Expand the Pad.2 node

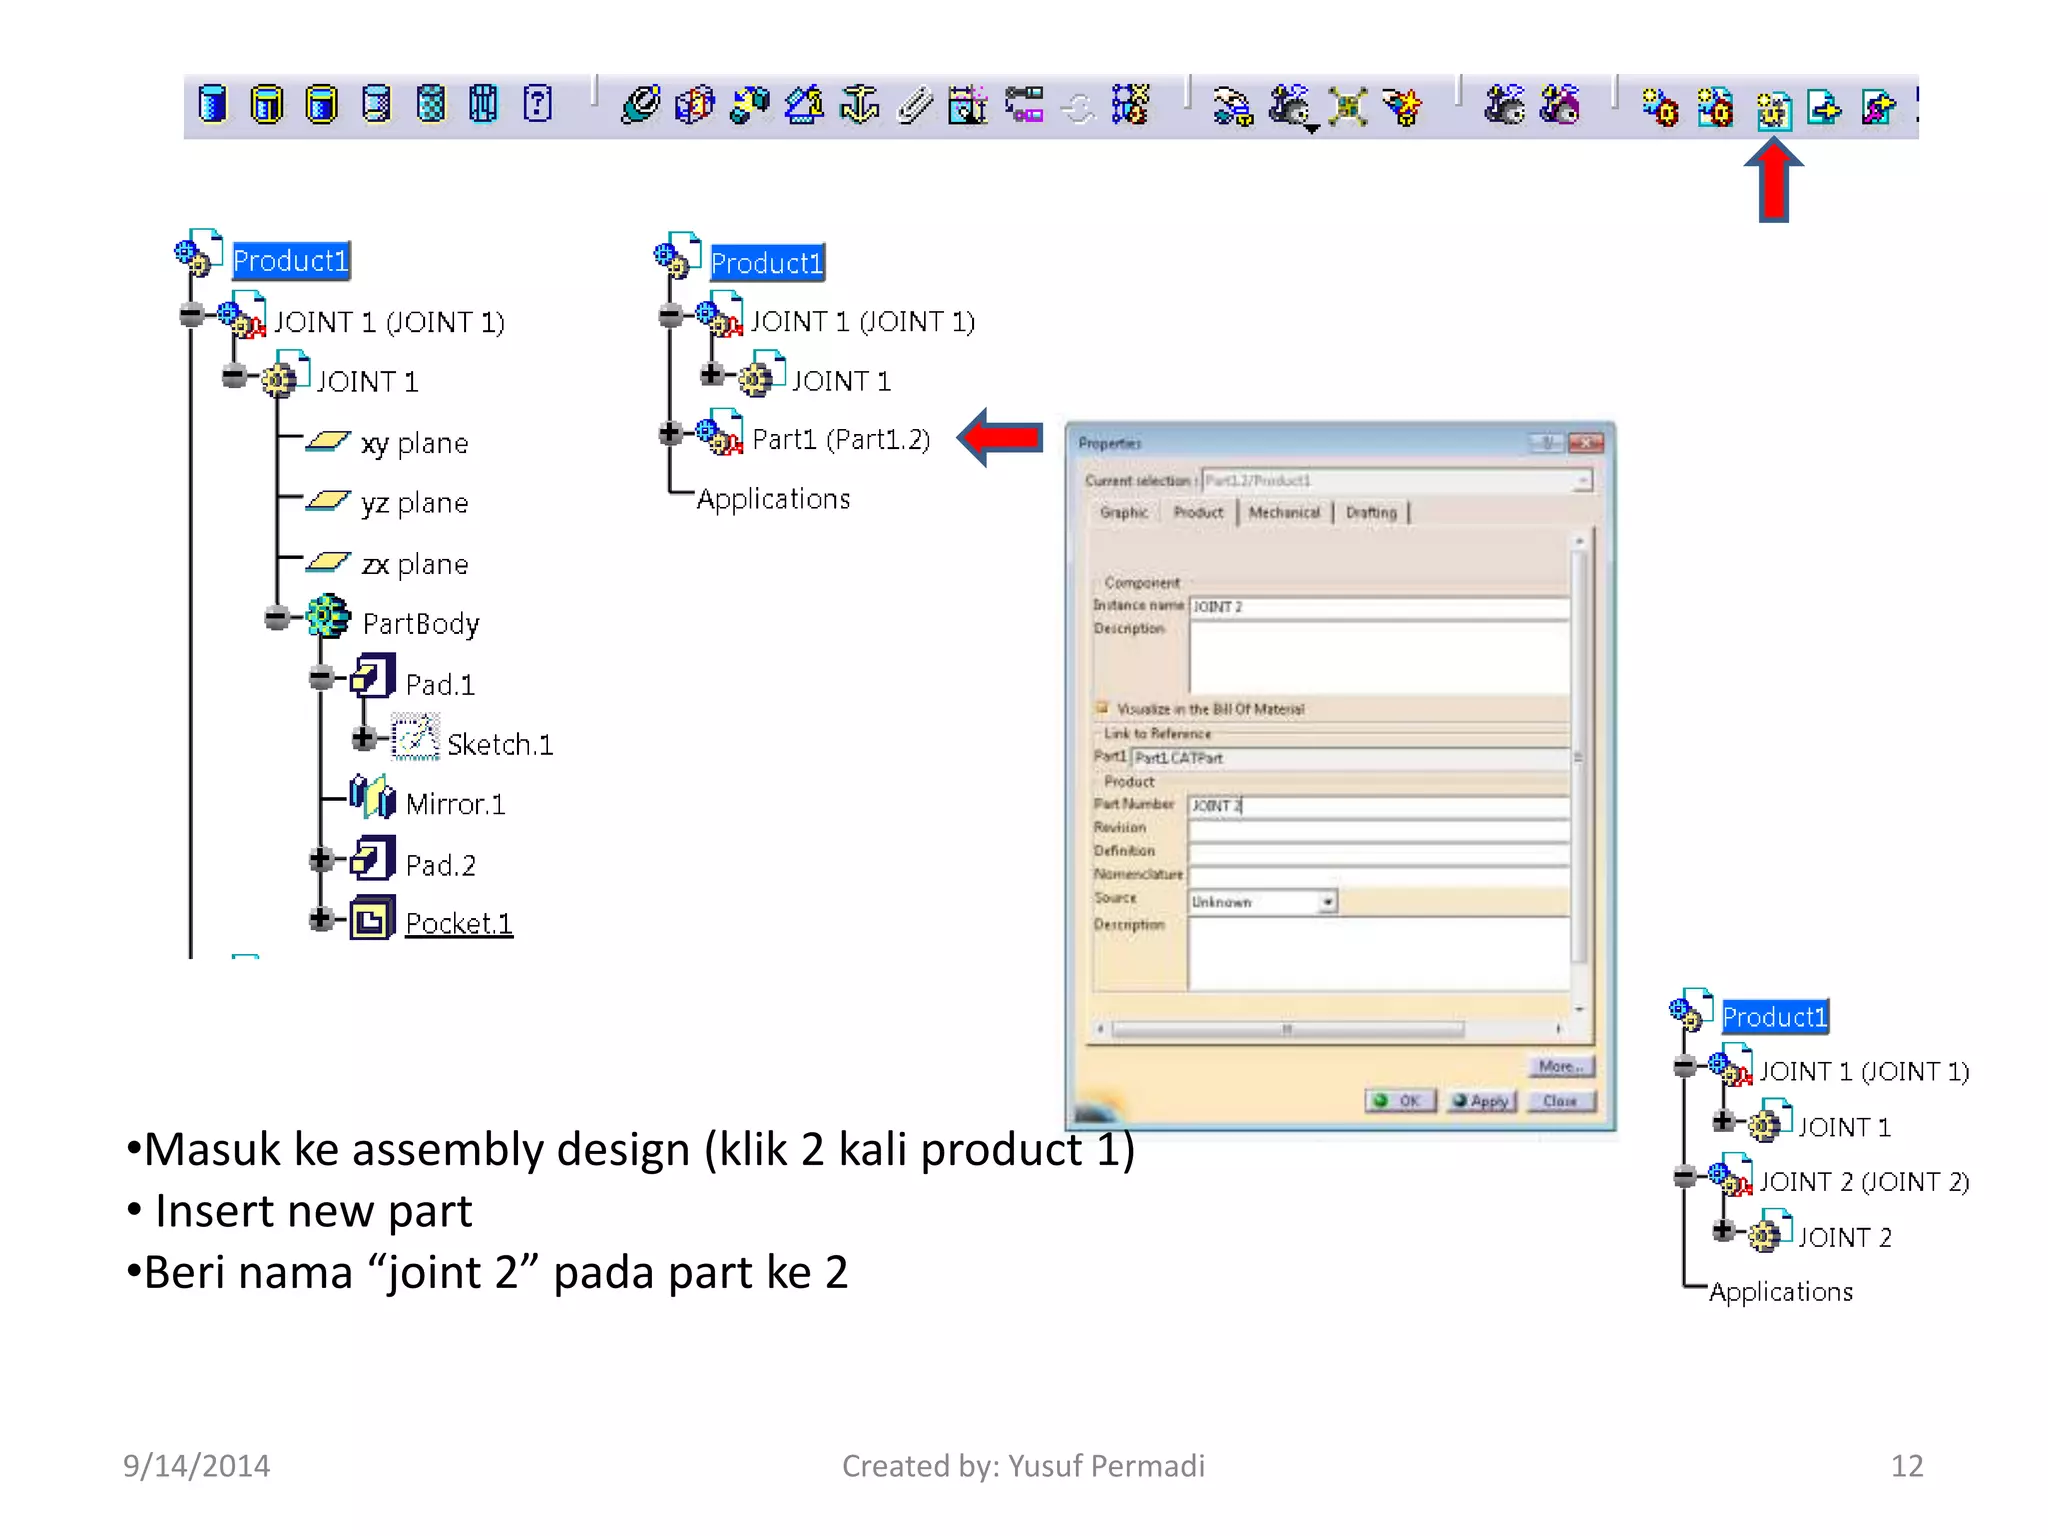pyautogui.click(x=321, y=859)
